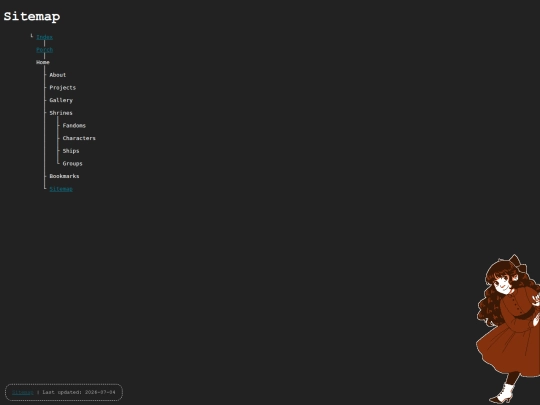This screenshot has height=405, width=540.
Task: Select the Bookmarks tree item
Action: (x=64, y=176)
